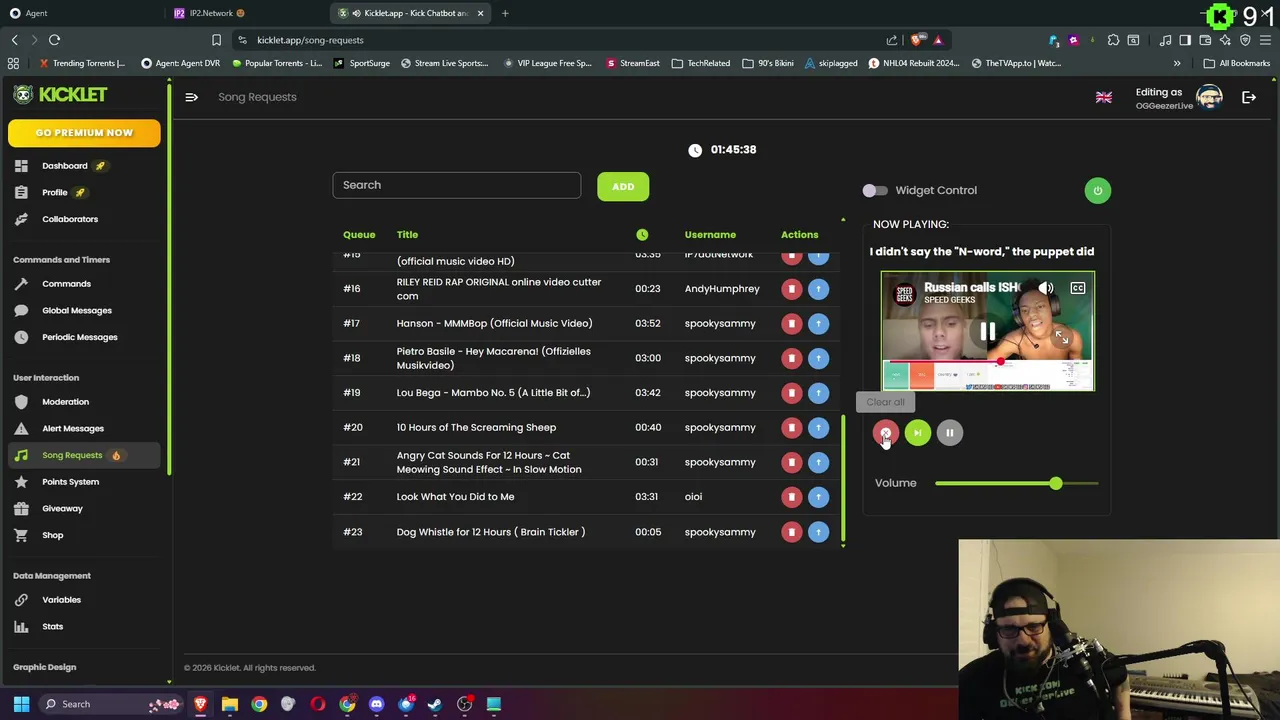Click the song queue scrollbar
Screen dimensions: 1280x720
pos(843,480)
